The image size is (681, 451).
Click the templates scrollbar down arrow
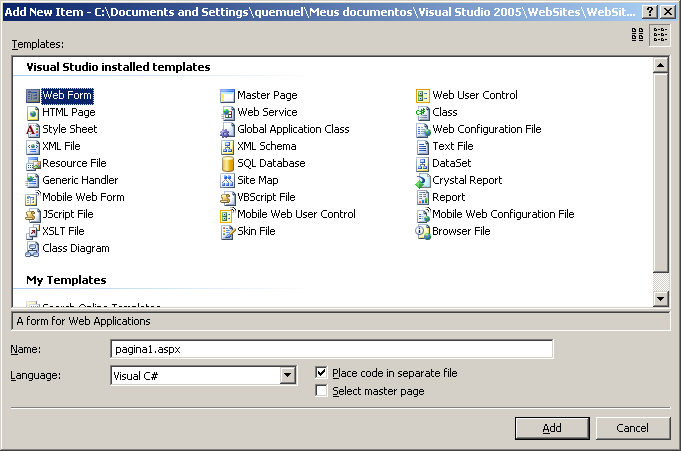coord(660,298)
